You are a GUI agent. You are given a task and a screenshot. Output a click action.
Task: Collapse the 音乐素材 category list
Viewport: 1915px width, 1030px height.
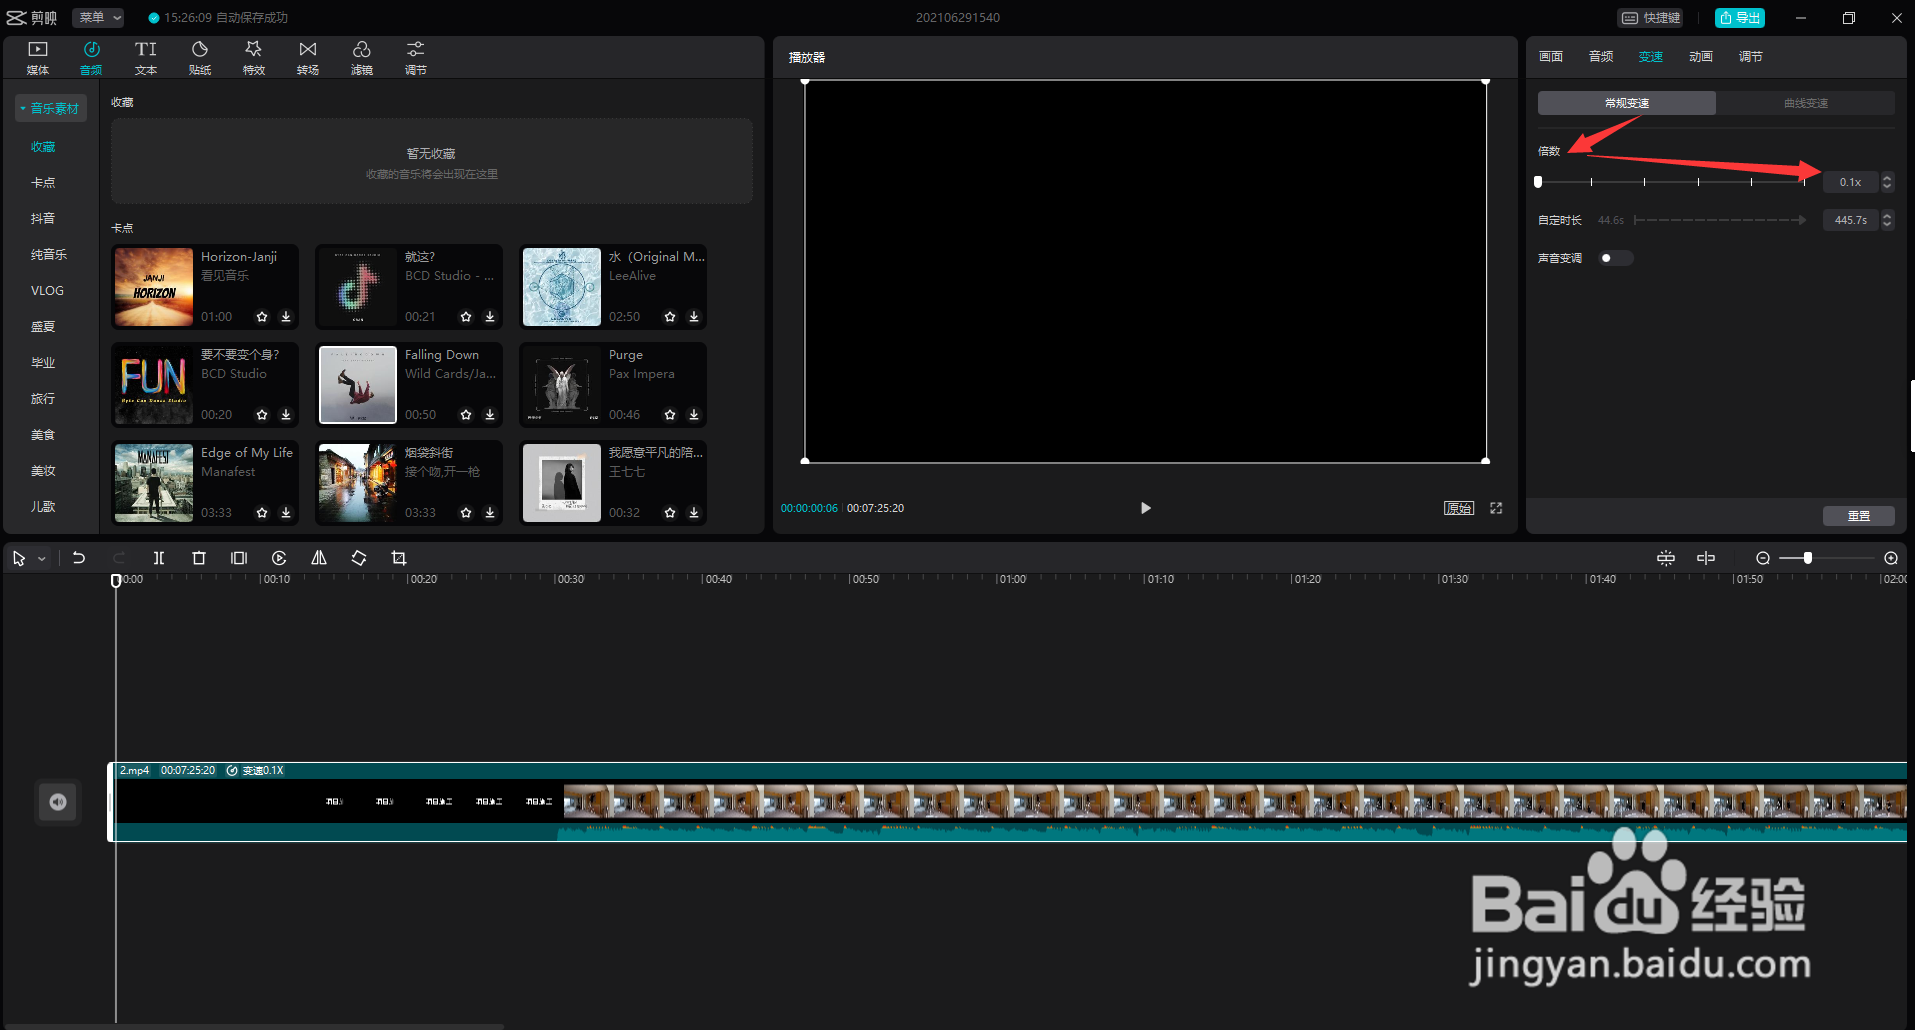[50, 108]
